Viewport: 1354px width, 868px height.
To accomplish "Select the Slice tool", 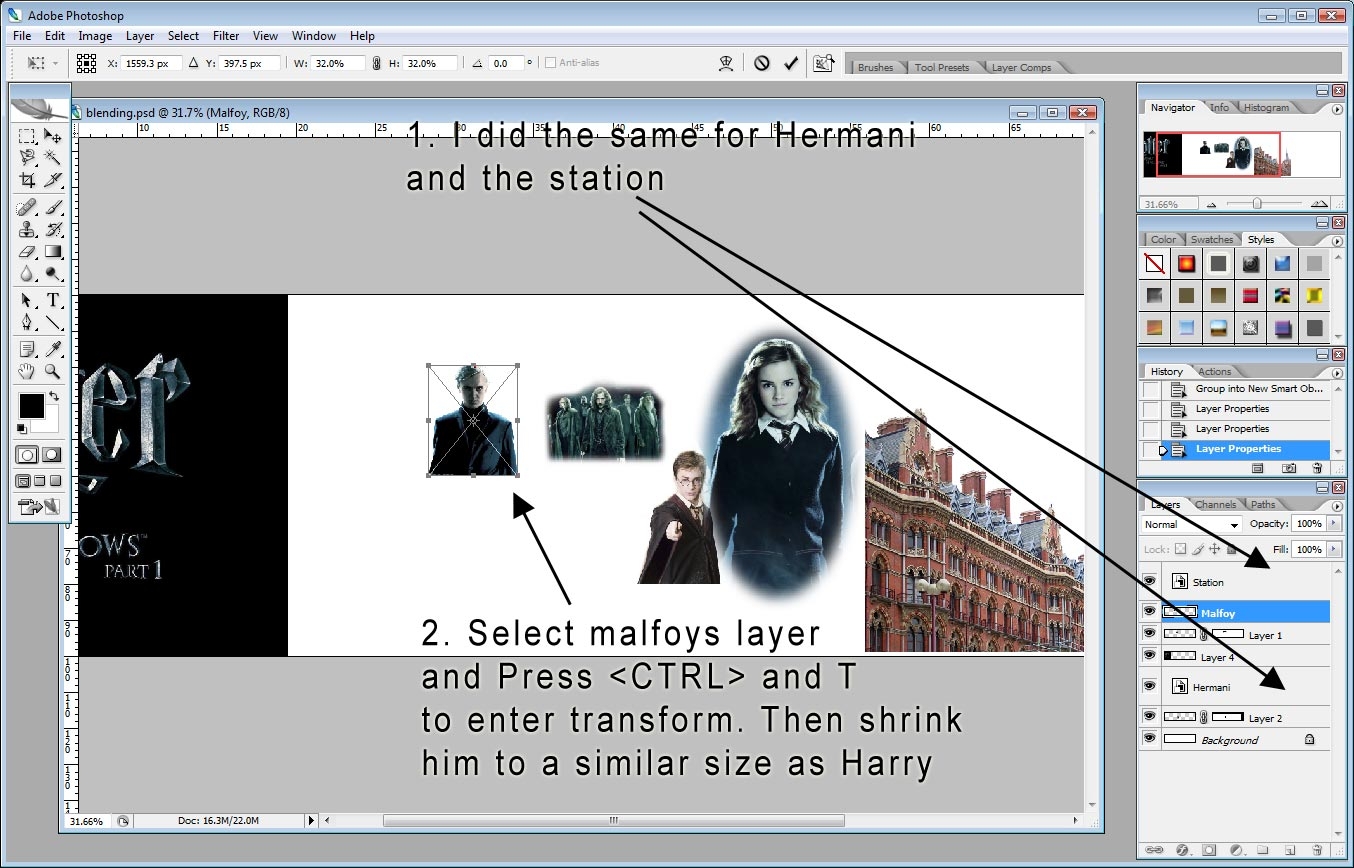I will pyautogui.click(x=53, y=180).
